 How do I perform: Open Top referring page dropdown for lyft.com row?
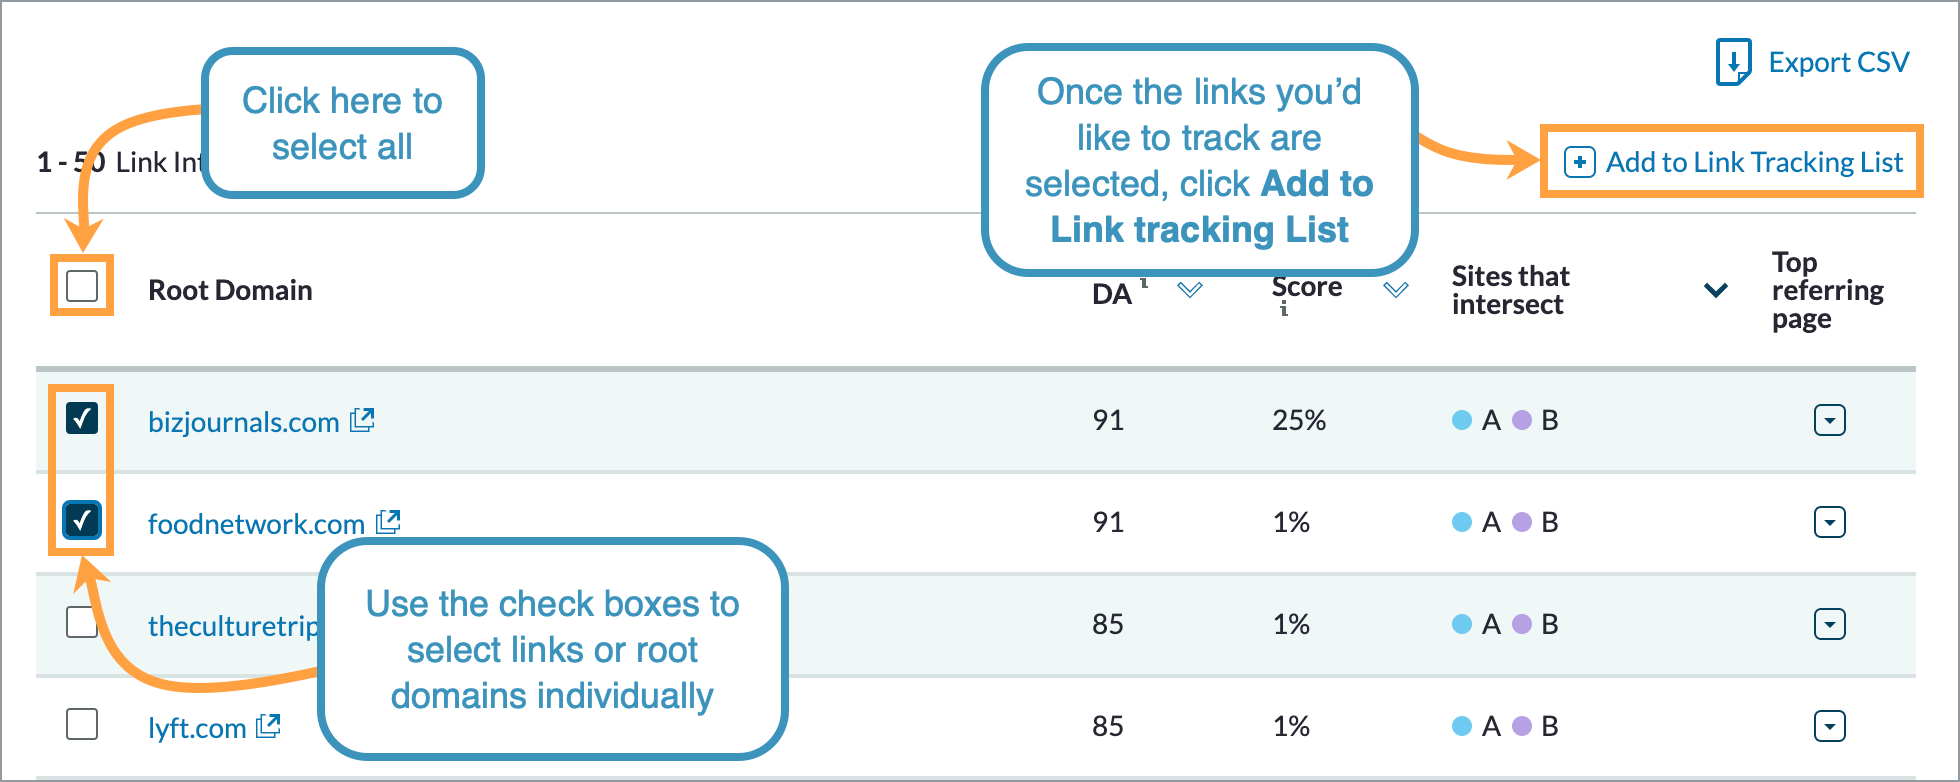[x=1829, y=726]
